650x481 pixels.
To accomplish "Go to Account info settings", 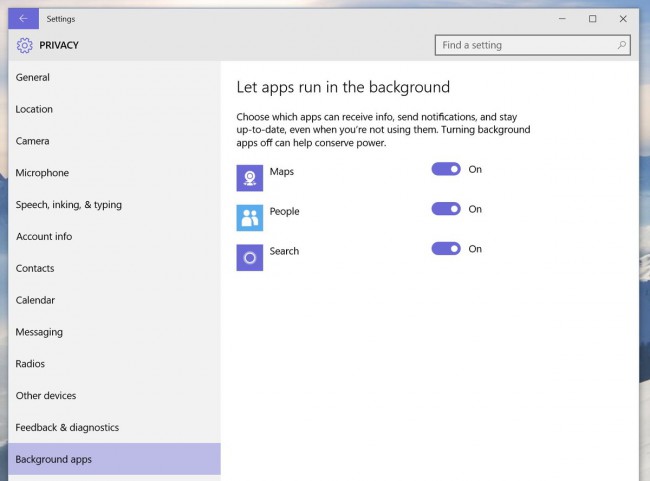I will pos(114,236).
